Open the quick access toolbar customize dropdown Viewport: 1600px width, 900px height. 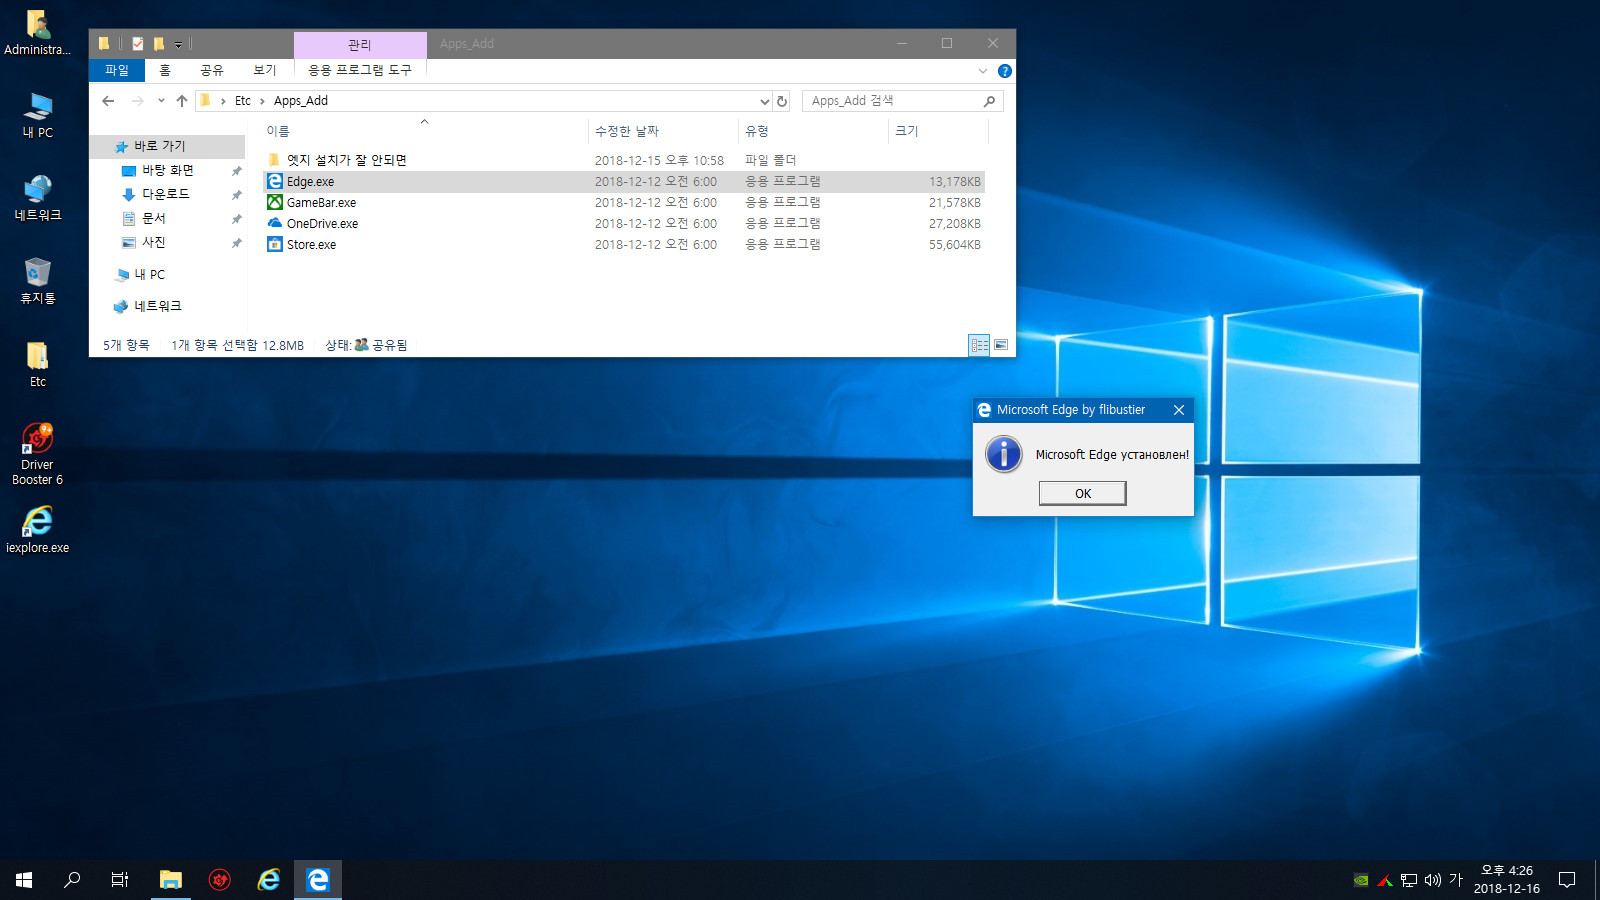[x=178, y=44]
